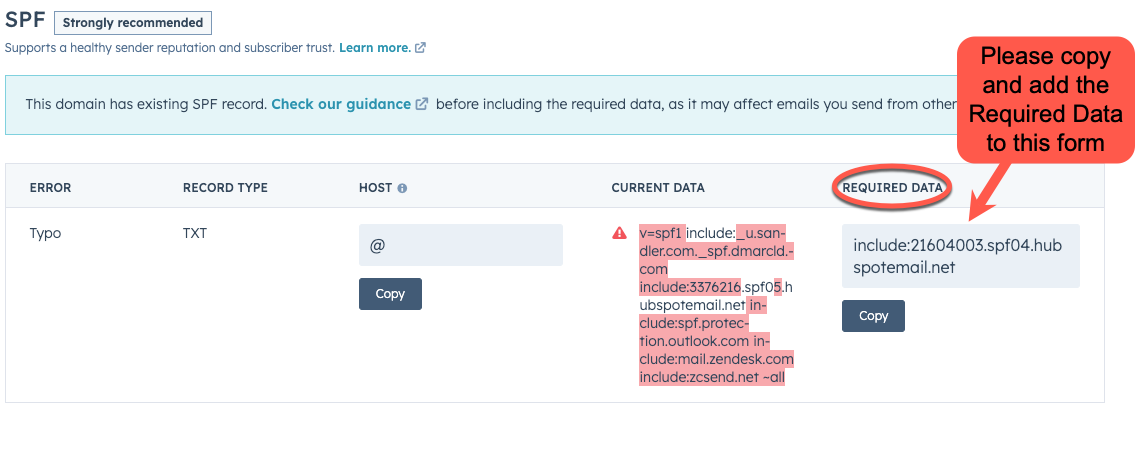Image resolution: width=1147 pixels, height=474 pixels.
Task: Click the info icon next to HOST
Action: [402, 188]
